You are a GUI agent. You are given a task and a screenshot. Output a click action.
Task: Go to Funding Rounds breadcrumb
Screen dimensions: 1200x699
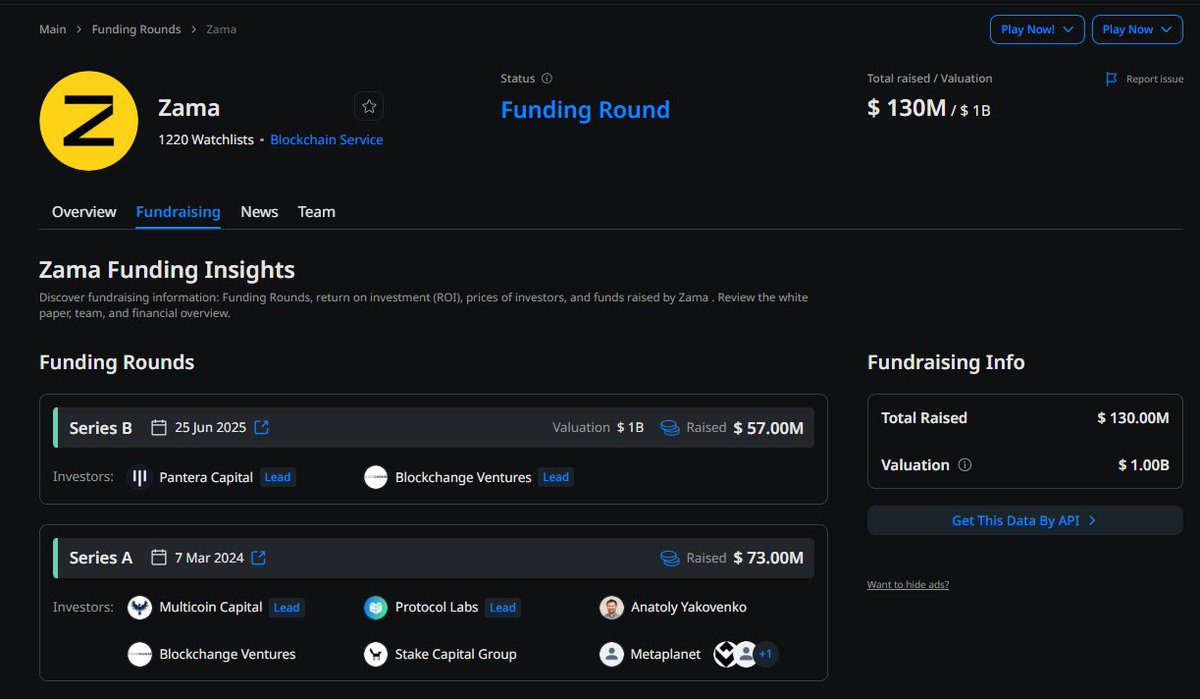[x=136, y=29]
